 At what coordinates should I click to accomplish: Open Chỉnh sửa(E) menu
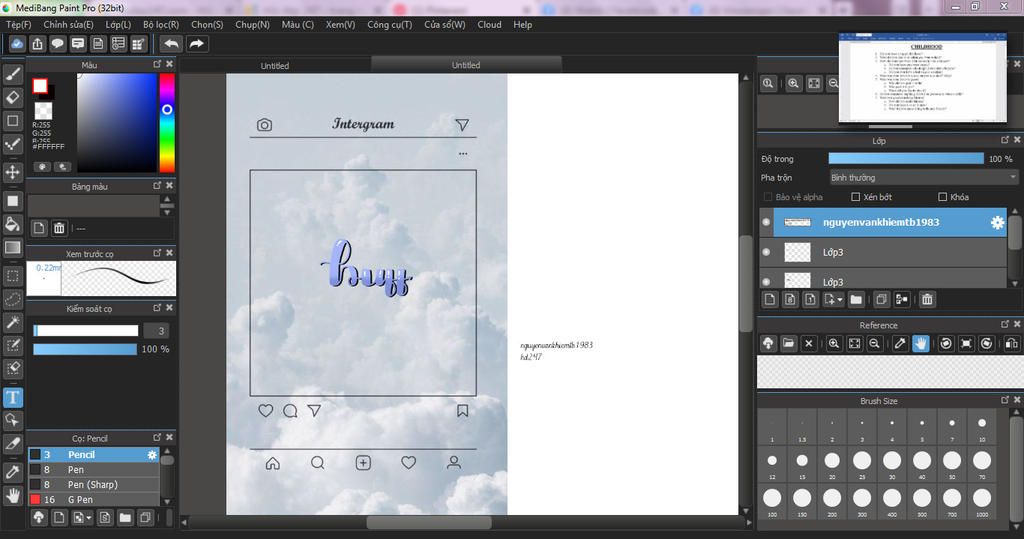[x=69, y=24]
